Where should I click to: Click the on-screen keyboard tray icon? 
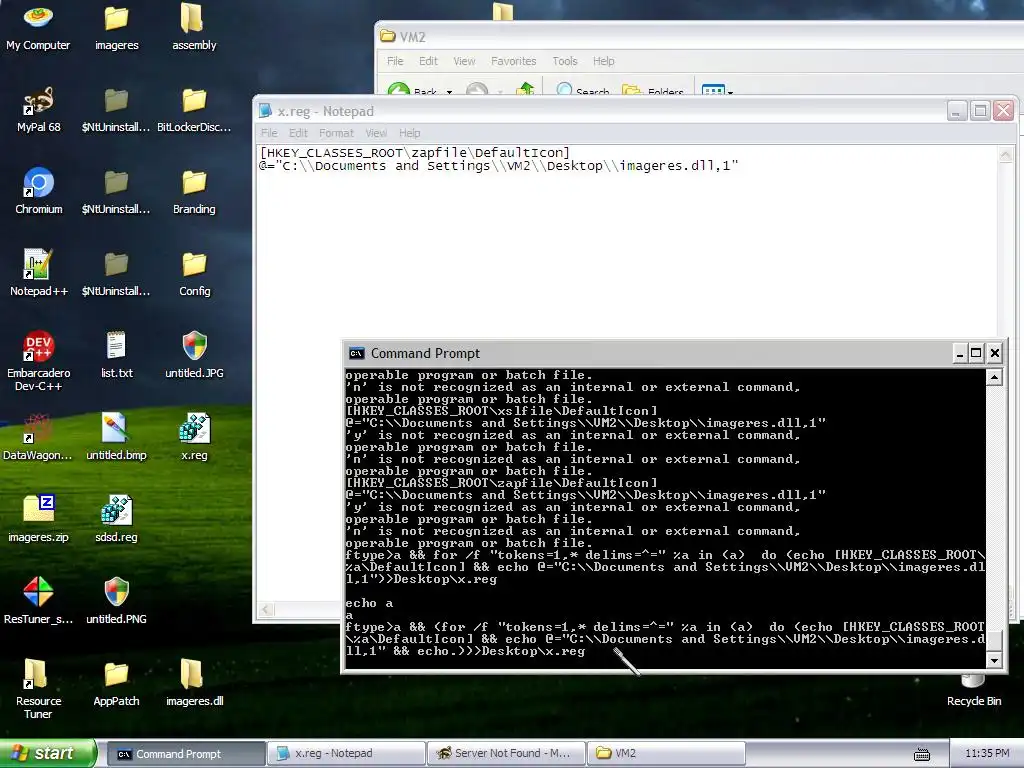(921, 754)
